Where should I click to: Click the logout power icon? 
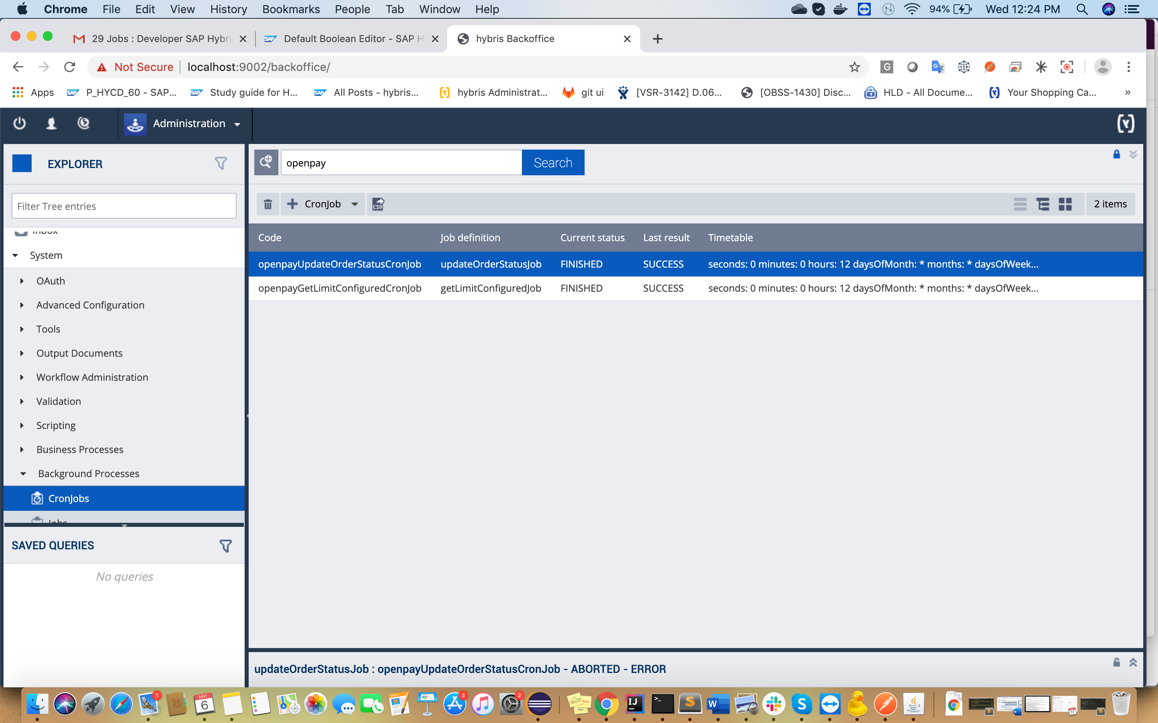19,124
